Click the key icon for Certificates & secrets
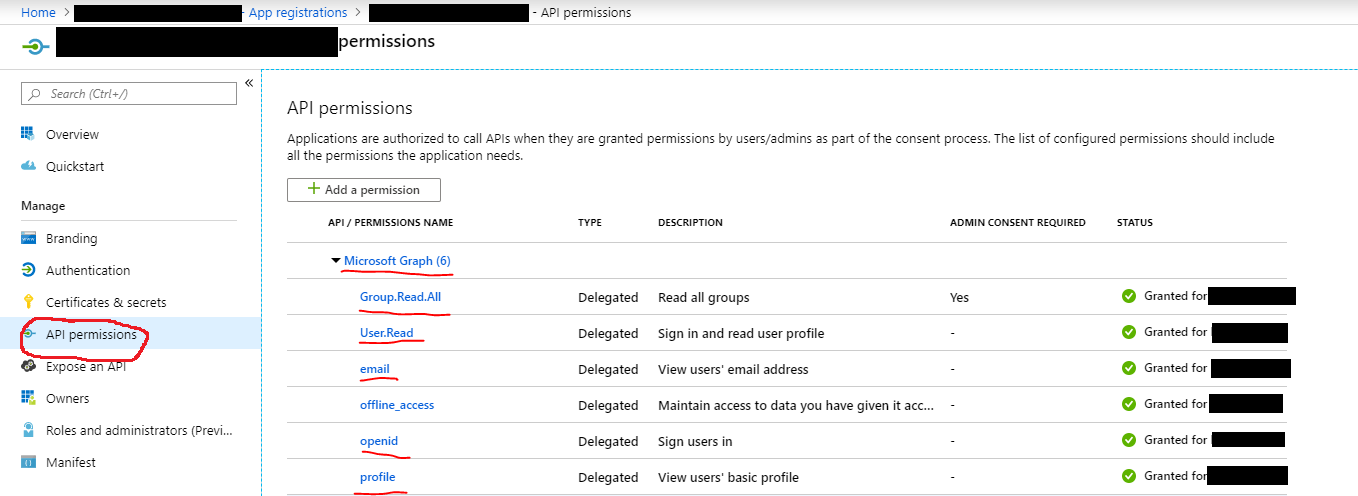 click(x=28, y=302)
